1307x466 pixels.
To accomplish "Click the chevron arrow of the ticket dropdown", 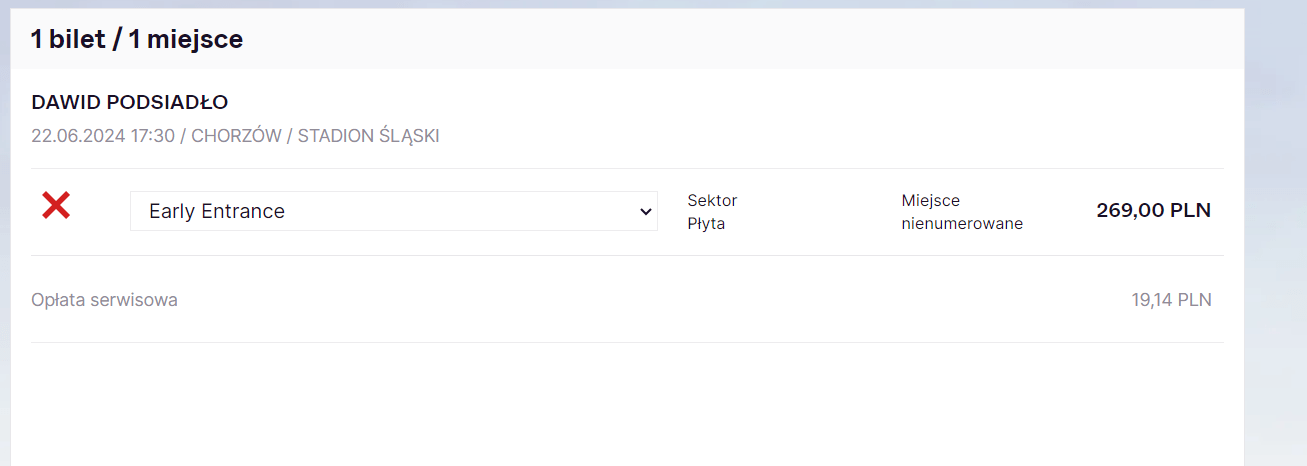I will point(645,211).
